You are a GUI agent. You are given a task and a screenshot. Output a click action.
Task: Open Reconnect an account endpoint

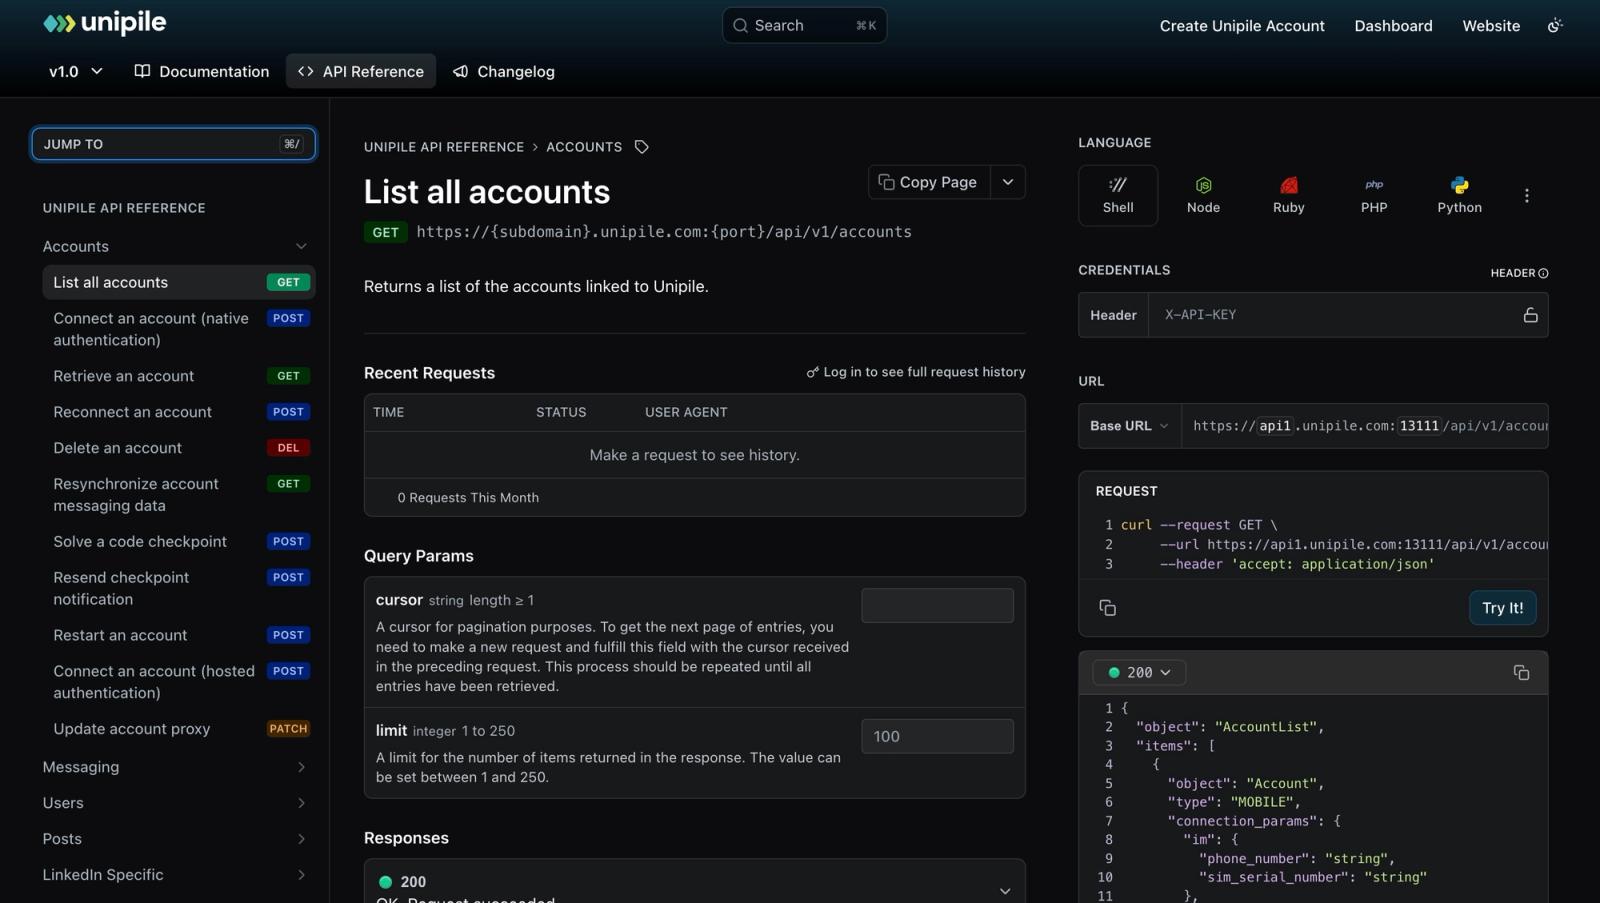179,412
